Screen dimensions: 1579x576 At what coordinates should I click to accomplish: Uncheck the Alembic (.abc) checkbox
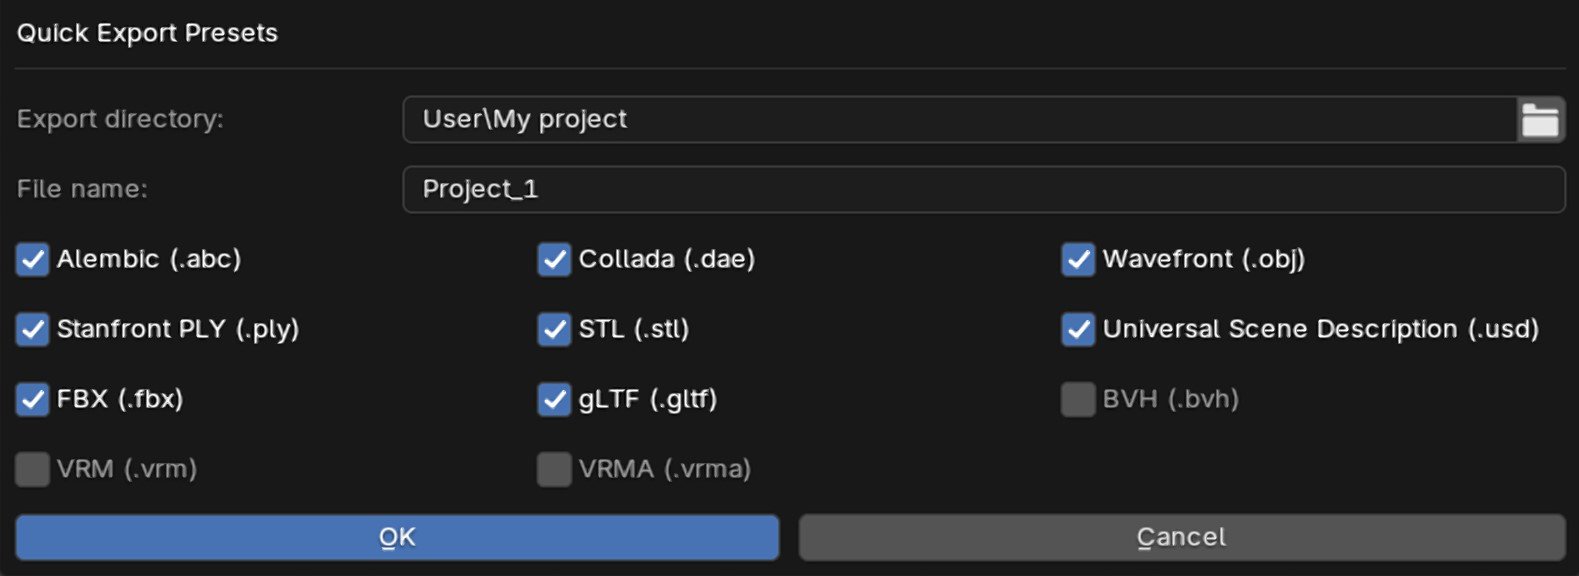(x=31, y=259)
